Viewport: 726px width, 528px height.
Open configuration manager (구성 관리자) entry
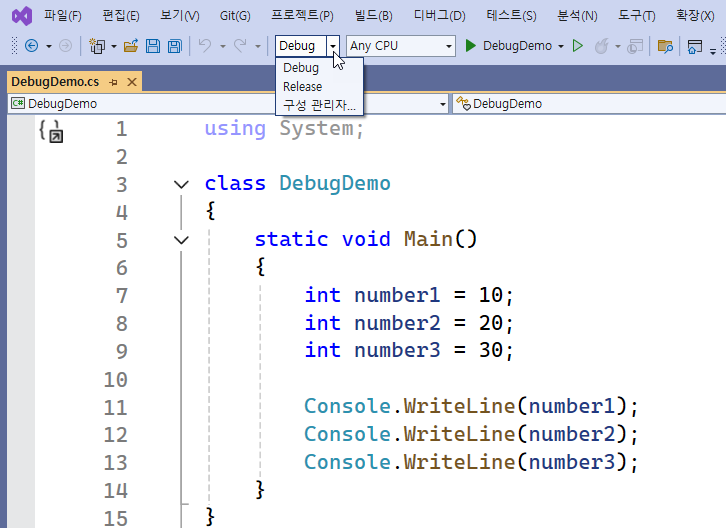[x=319, y=106]
